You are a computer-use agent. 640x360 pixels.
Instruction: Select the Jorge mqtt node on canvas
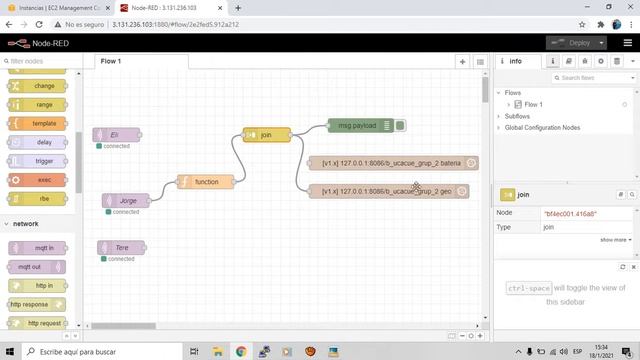pyautogui.click(x=126, y=200)
